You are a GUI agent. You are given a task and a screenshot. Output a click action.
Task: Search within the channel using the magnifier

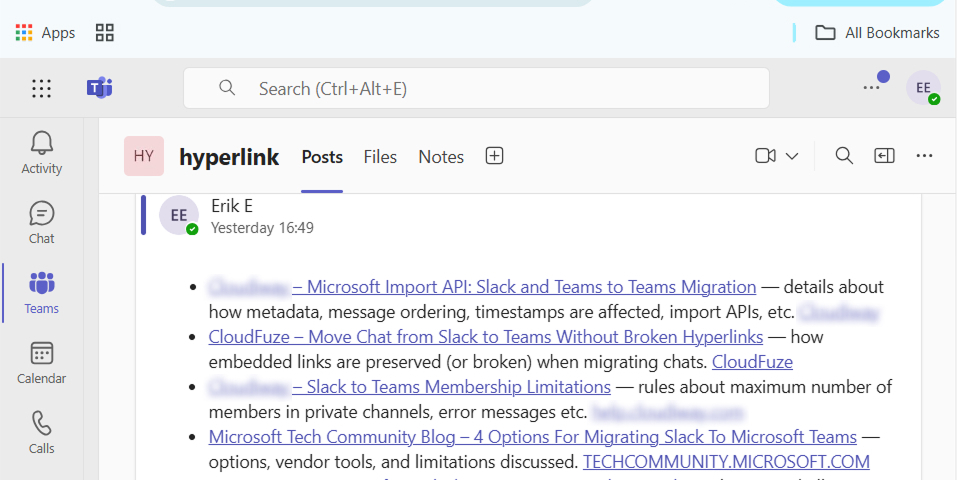coord(844,156)
